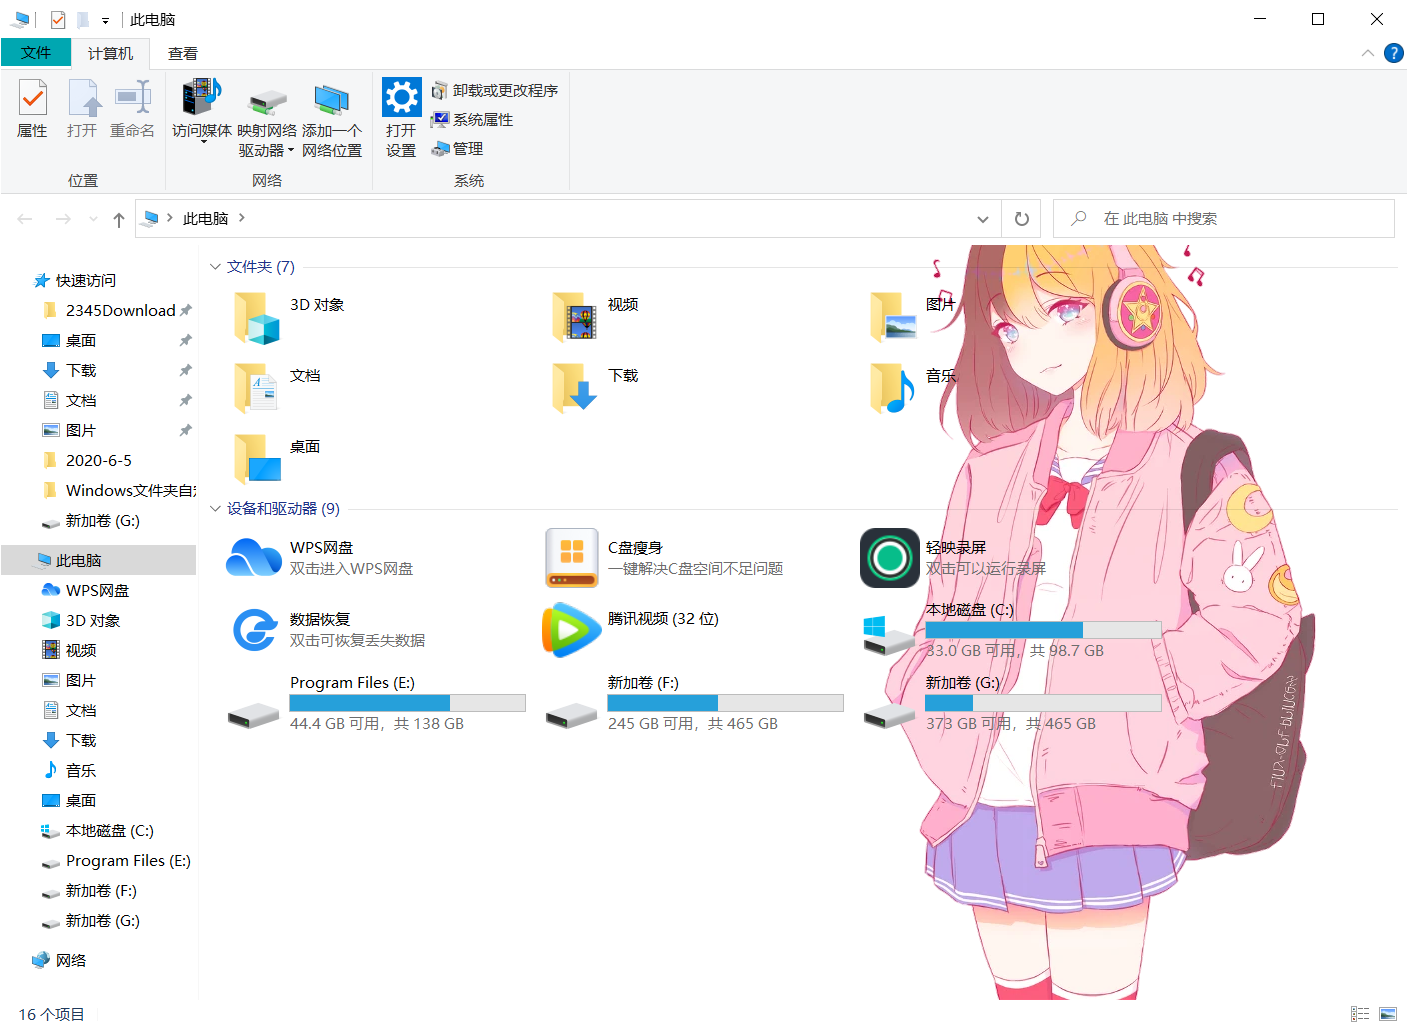The height and width of the screenshot is (1030, 1408).
Task: Collapse the 设备和驱动器 (9) group
Action: (215, 508)
